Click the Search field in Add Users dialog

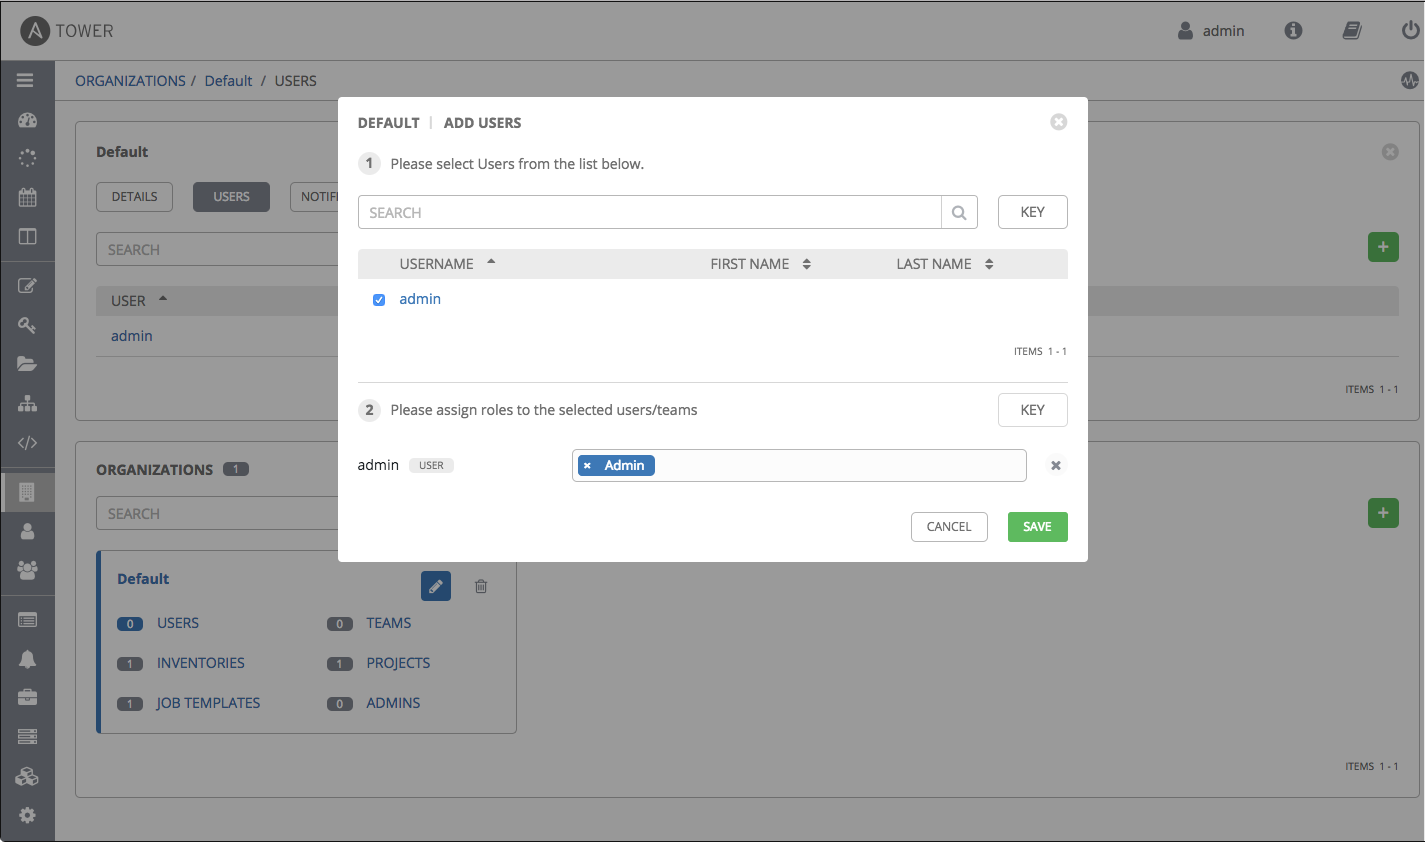(650, 213)
